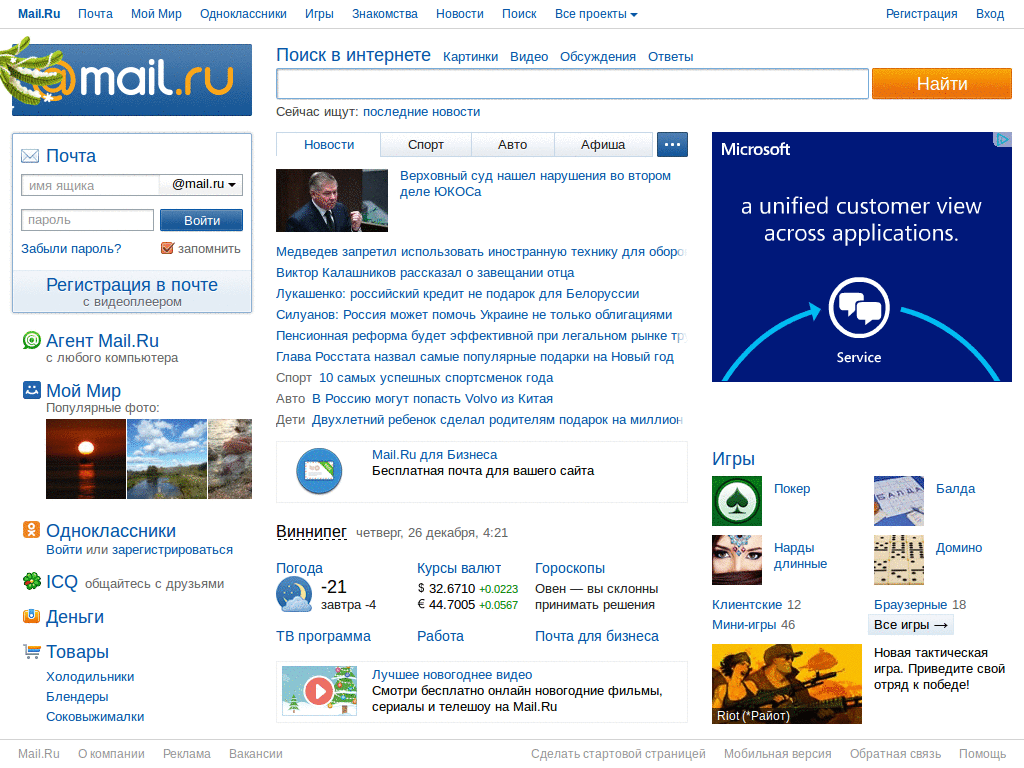
Task: Open Знакомства in the top navigation
Action: click(x=385, y=14)
